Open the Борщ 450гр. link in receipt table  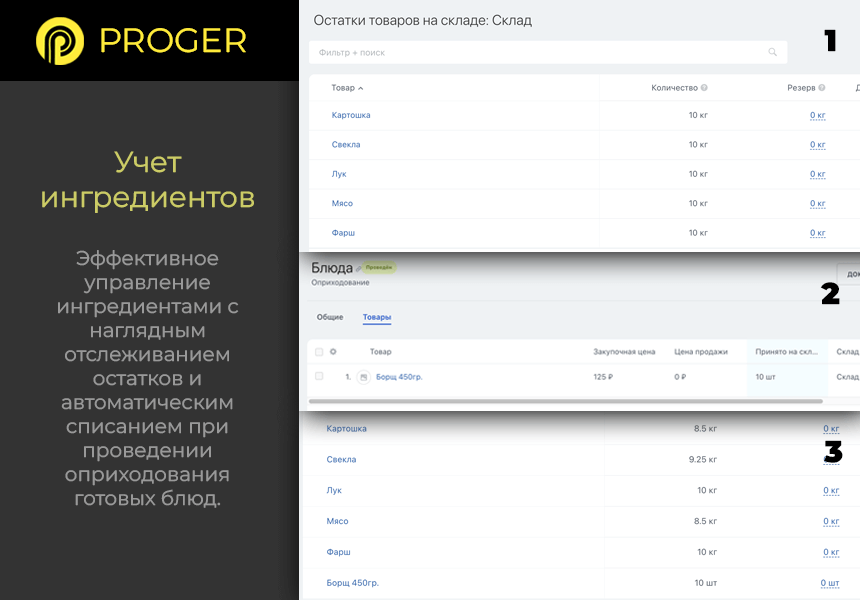(401, 377)
